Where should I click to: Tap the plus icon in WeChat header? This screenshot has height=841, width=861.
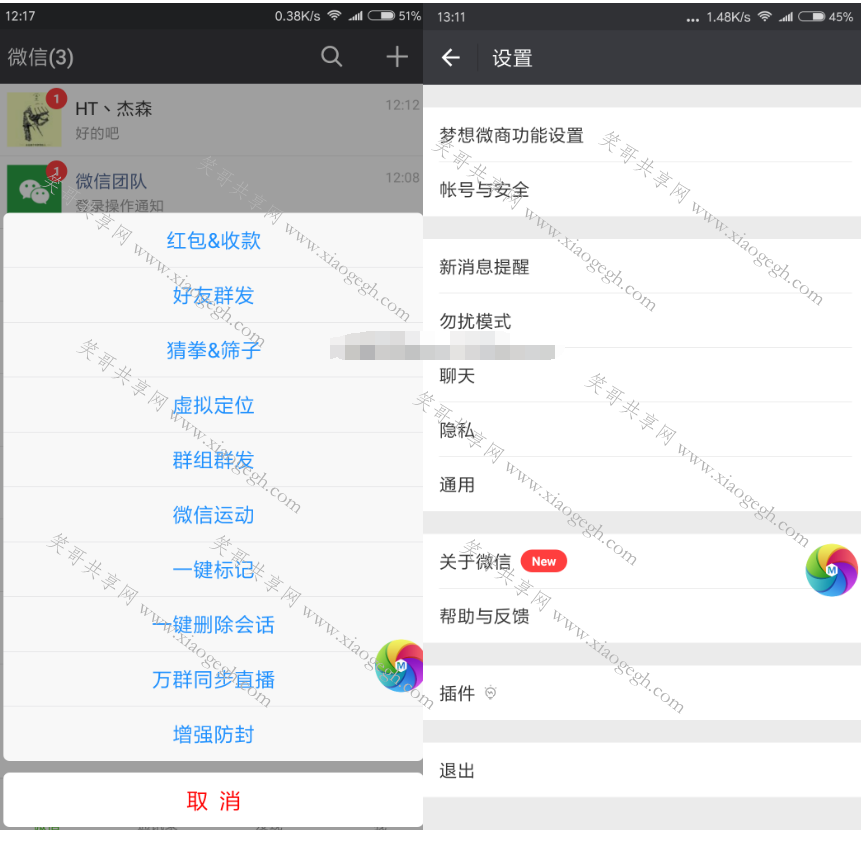click(x=396, y=57)
